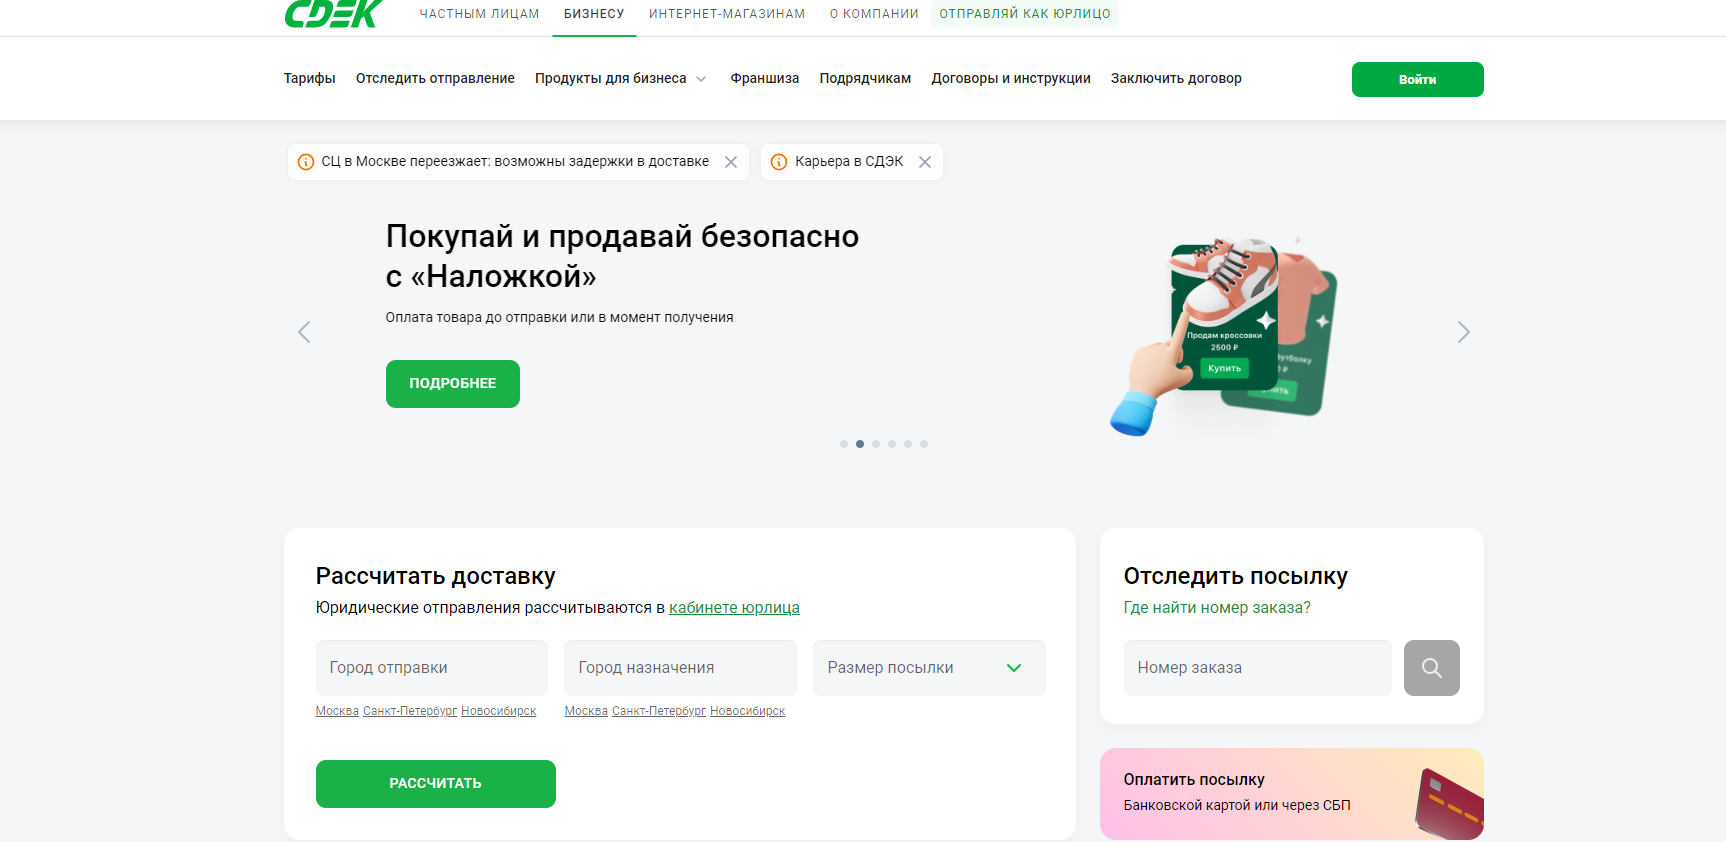Screen dimensions: 1726x842
Task: Expand 'Продукты для бизнеса' menu
Action: coord(620,79)
